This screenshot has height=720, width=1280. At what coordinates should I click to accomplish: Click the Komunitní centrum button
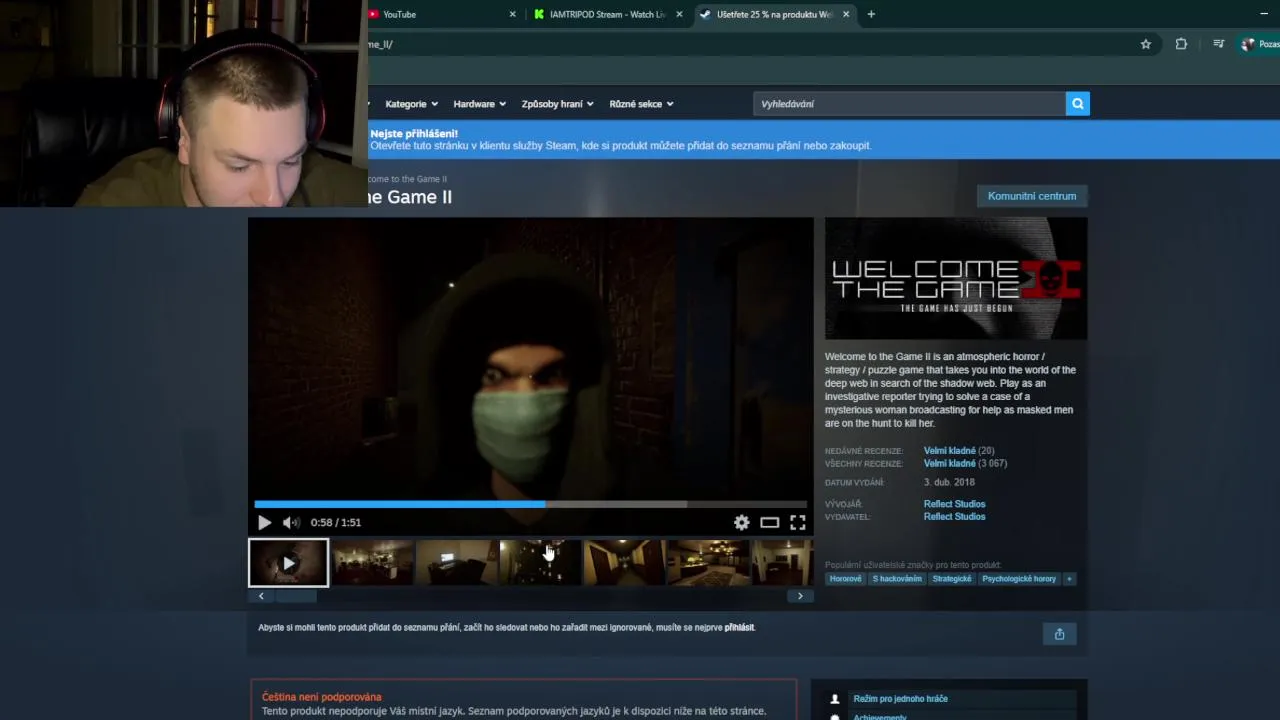[x=1032, y=196]
